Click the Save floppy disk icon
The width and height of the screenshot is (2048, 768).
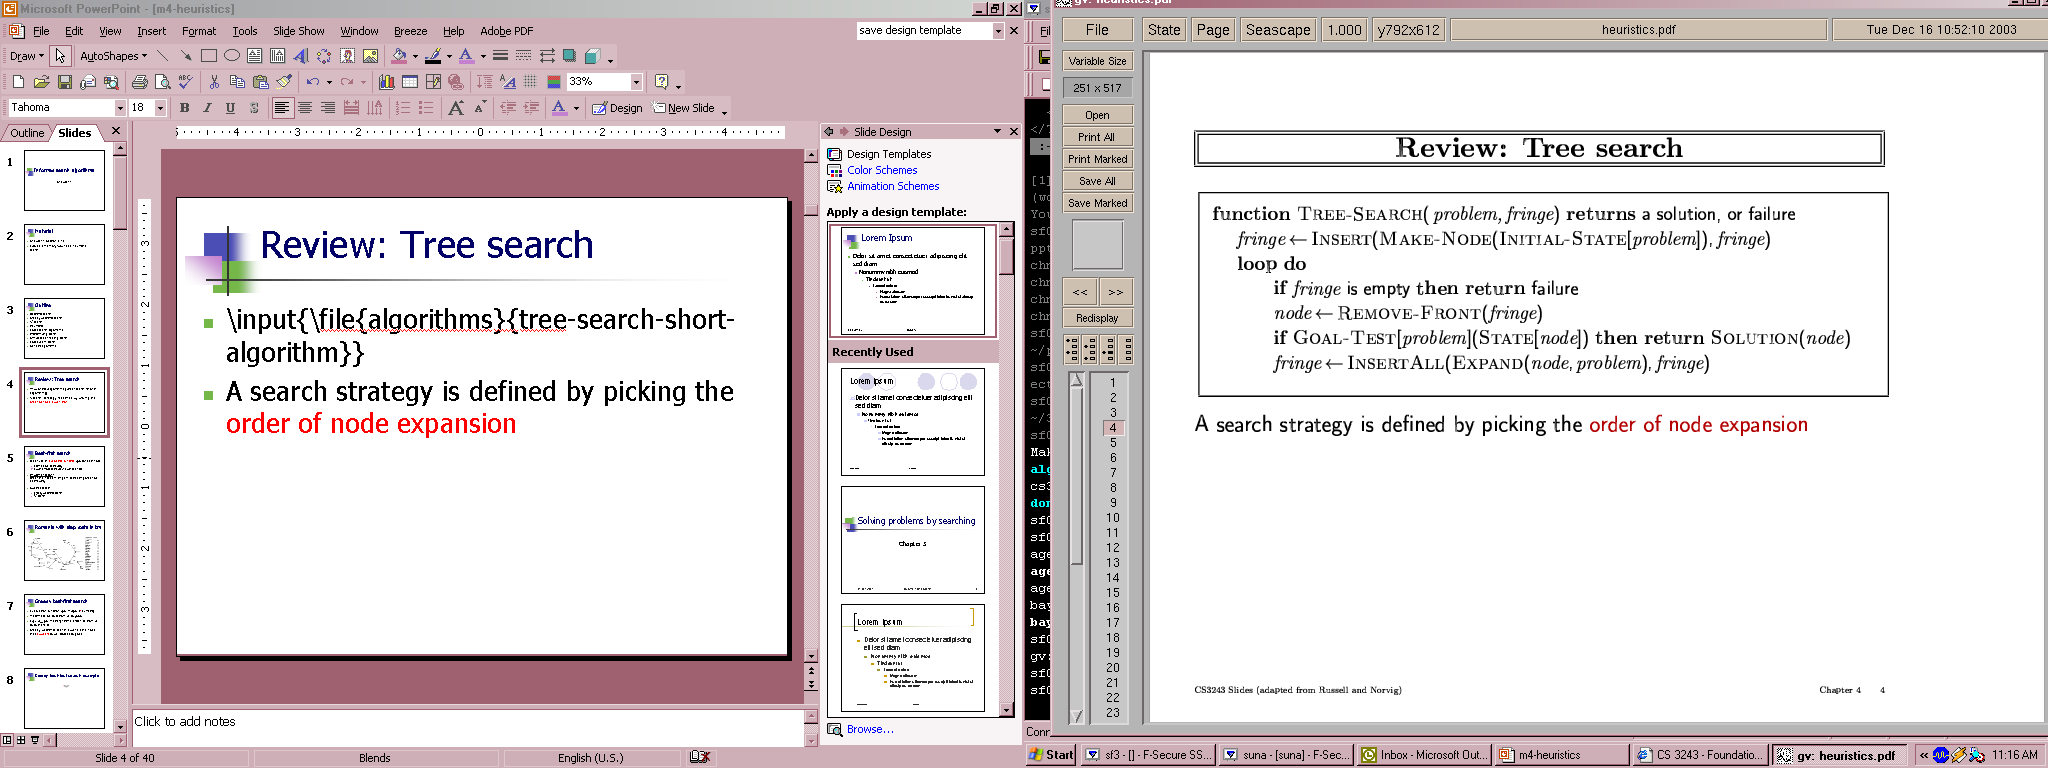[x=64, y=82]
